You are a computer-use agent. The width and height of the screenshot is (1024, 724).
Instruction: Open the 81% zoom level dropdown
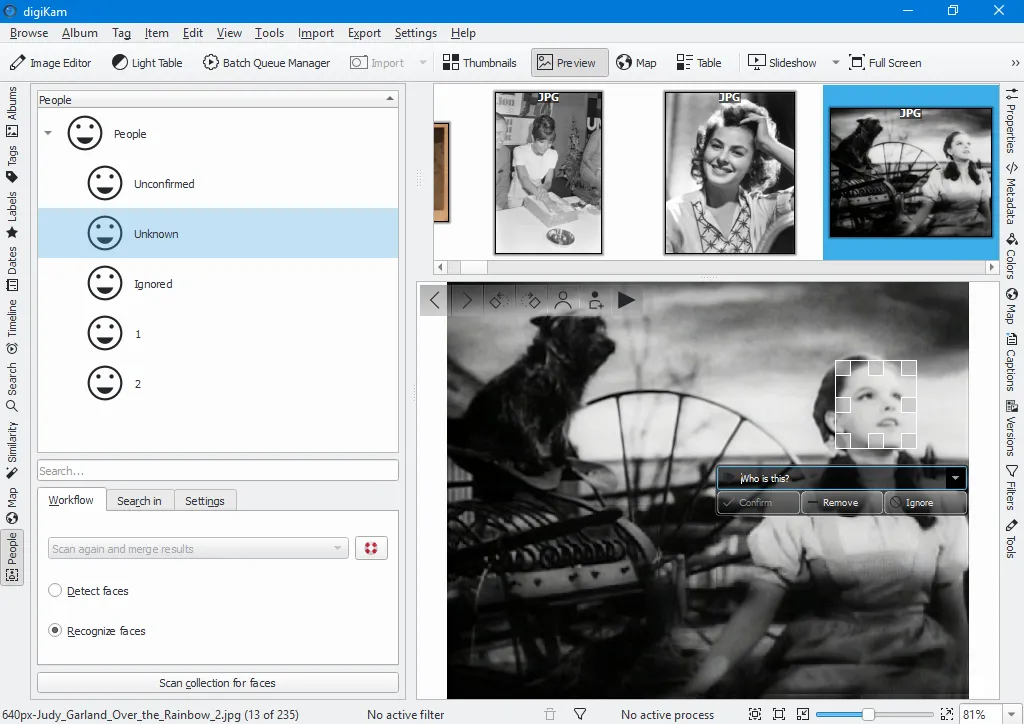click(x=1012, y=715)
